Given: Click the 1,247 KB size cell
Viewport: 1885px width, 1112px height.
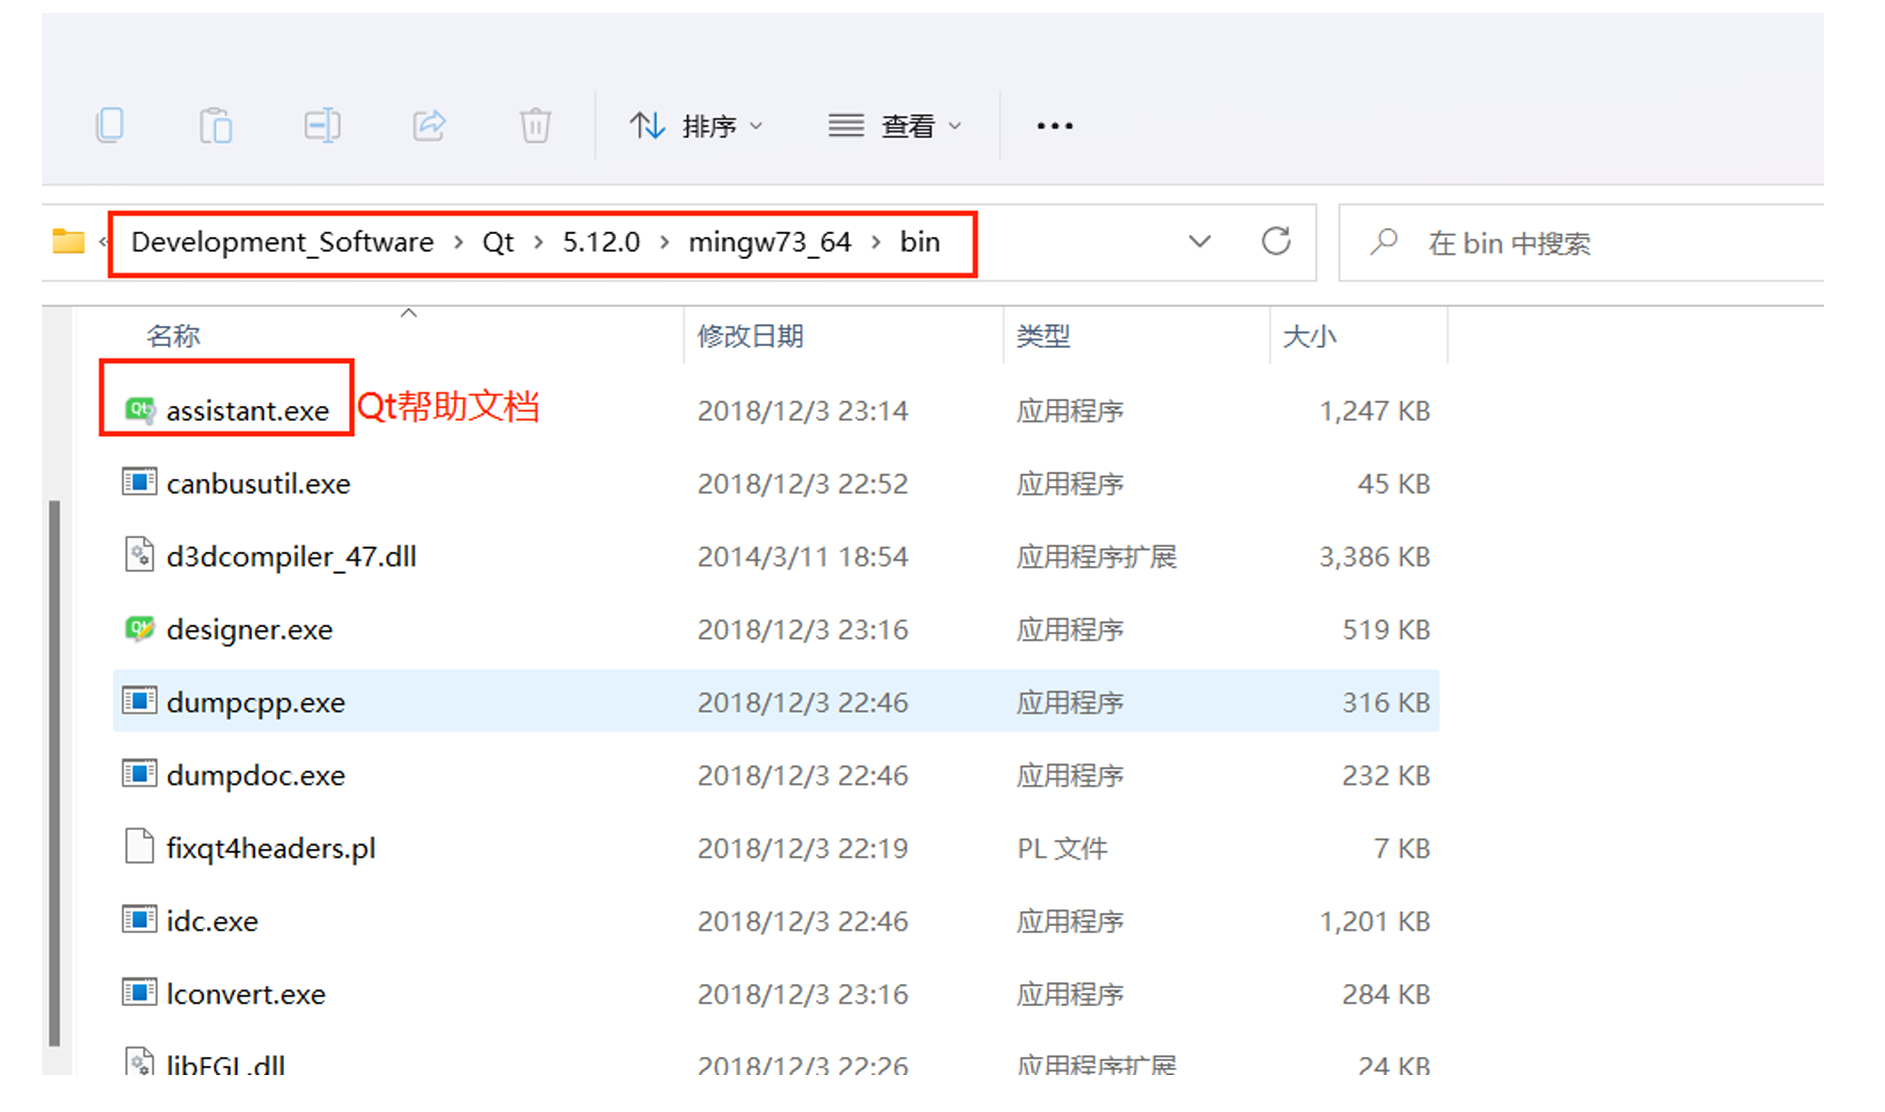Looking at the screenshot, I should click(1375, 411).
